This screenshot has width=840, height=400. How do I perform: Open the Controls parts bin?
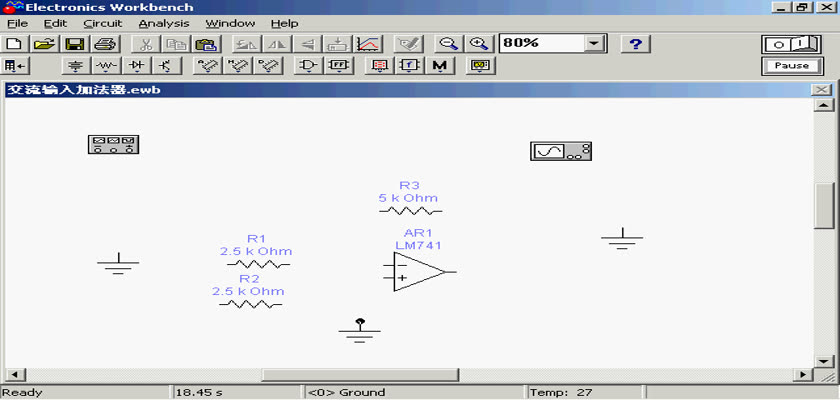pyautogui.click(x=409, y=66)
